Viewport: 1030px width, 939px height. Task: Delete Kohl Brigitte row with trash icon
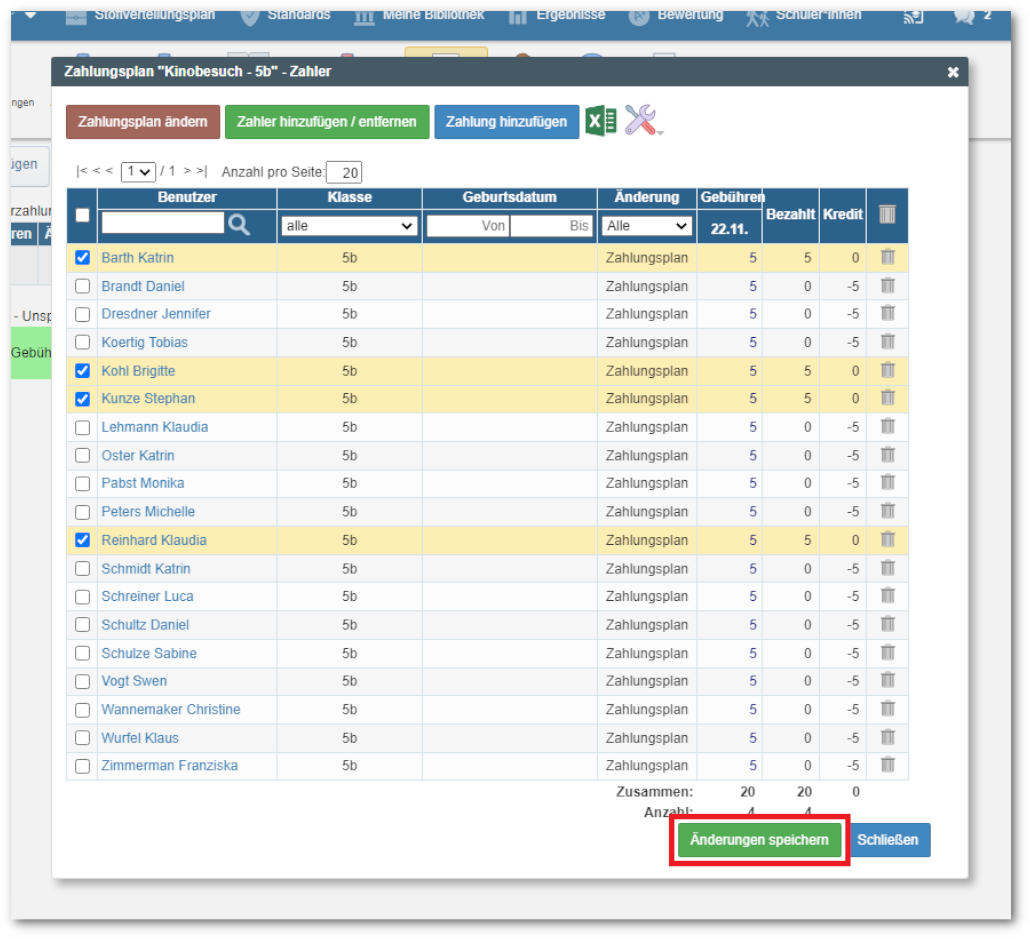pyautogui.click(x=887, y=370)
